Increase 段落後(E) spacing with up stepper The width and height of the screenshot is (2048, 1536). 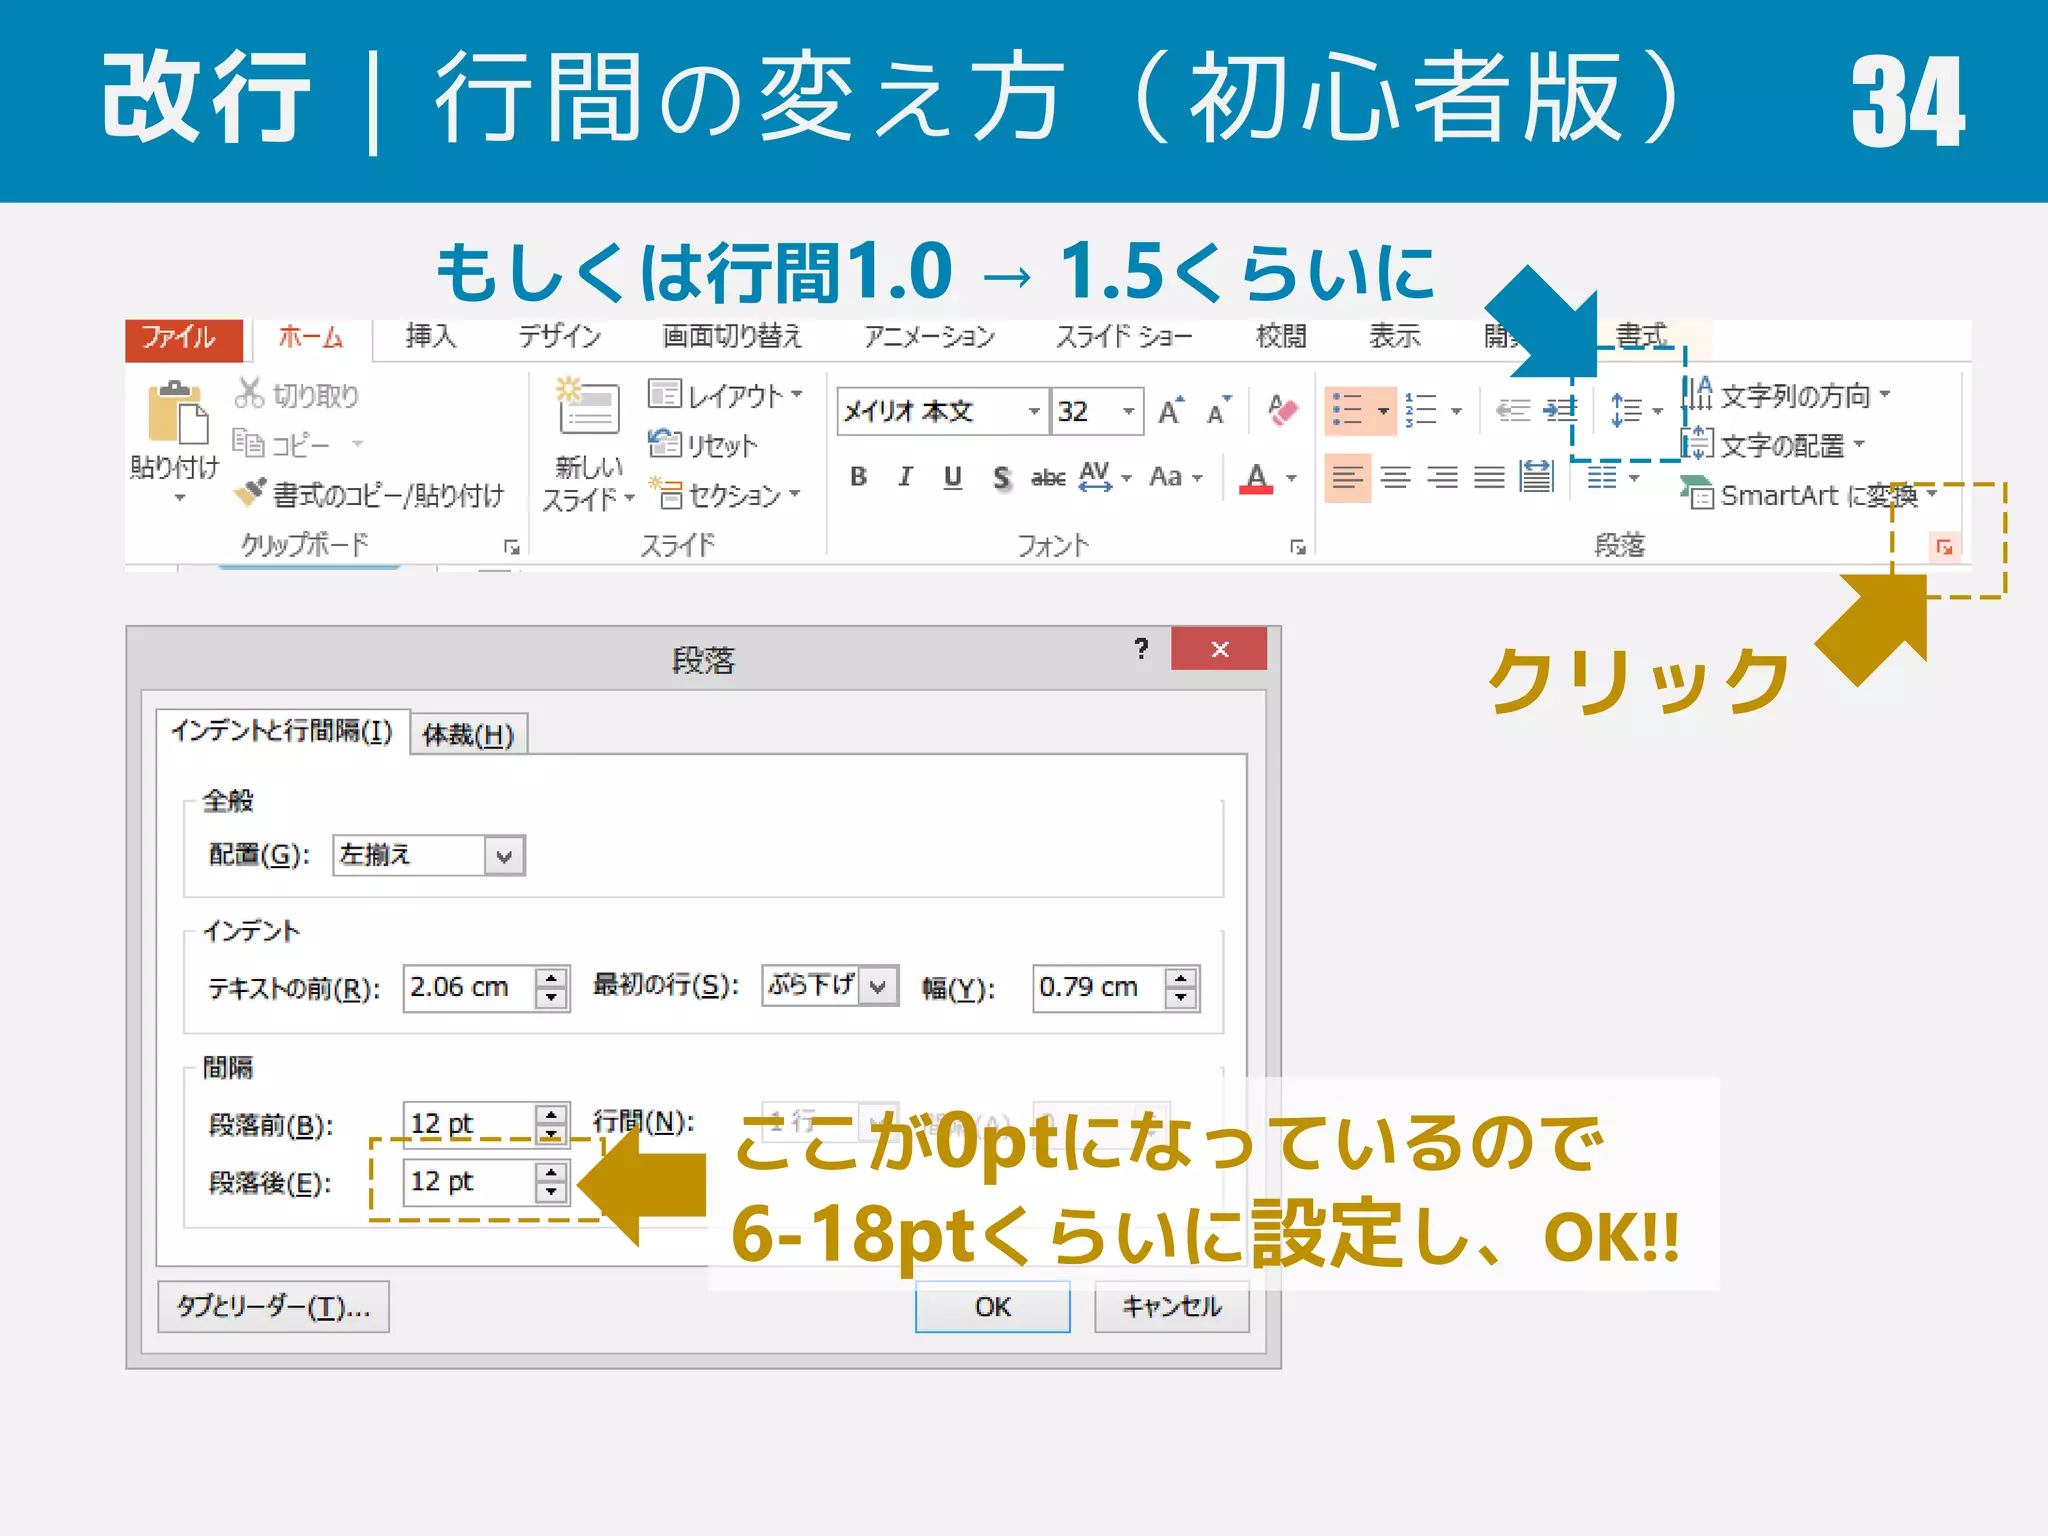(x=551, y=1171)
